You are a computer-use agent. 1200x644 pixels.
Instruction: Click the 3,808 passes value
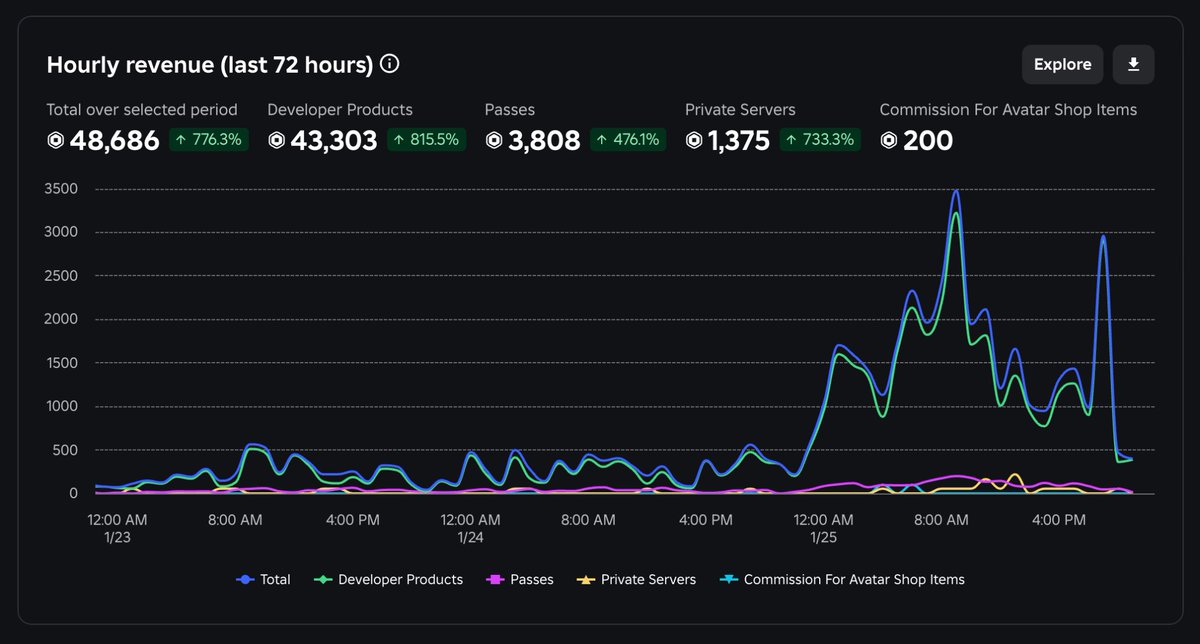click(x=544, y=141)
